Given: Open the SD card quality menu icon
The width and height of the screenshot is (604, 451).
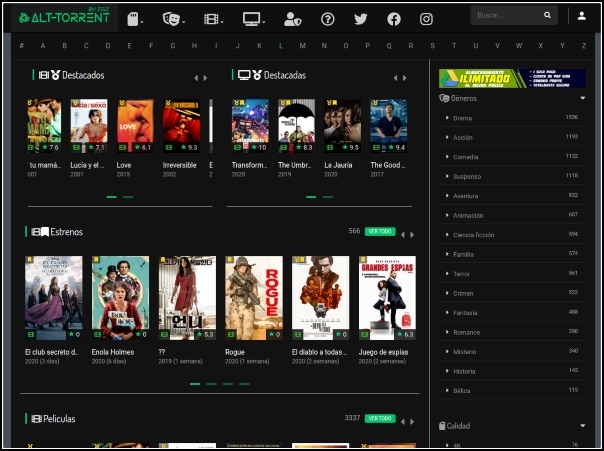Looking at the screenshot, I should (x=133, y=19).
